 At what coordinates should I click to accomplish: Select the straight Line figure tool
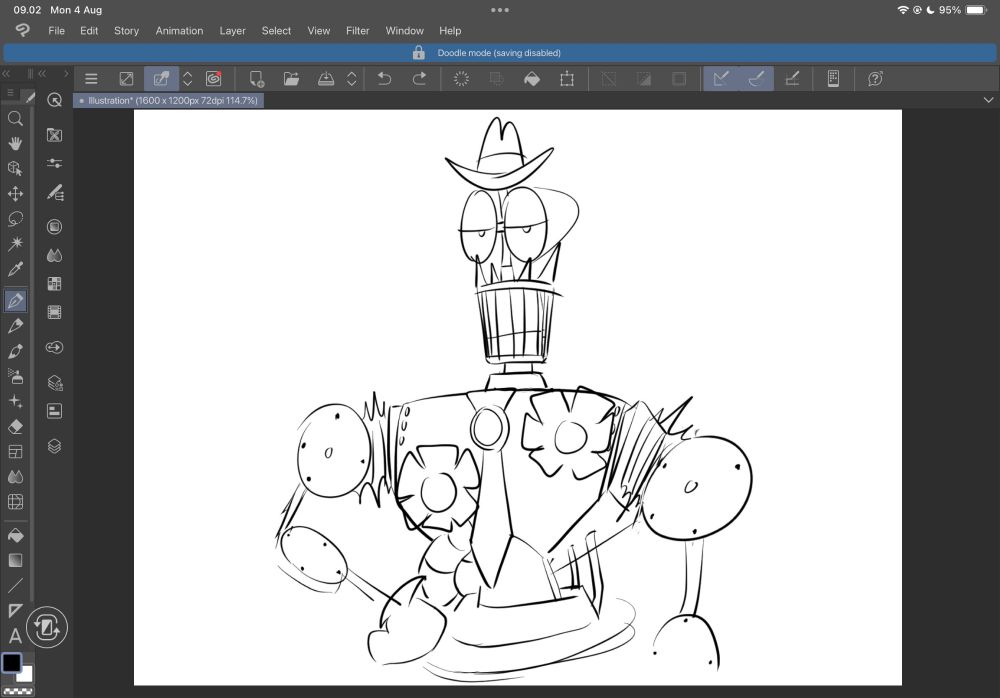pos(15,585)
